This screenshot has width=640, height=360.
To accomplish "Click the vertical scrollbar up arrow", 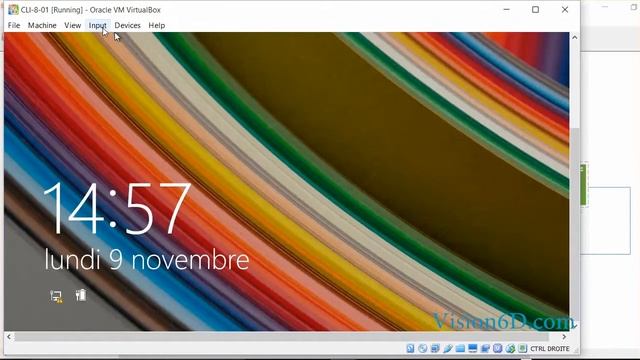I will (574, 38).
